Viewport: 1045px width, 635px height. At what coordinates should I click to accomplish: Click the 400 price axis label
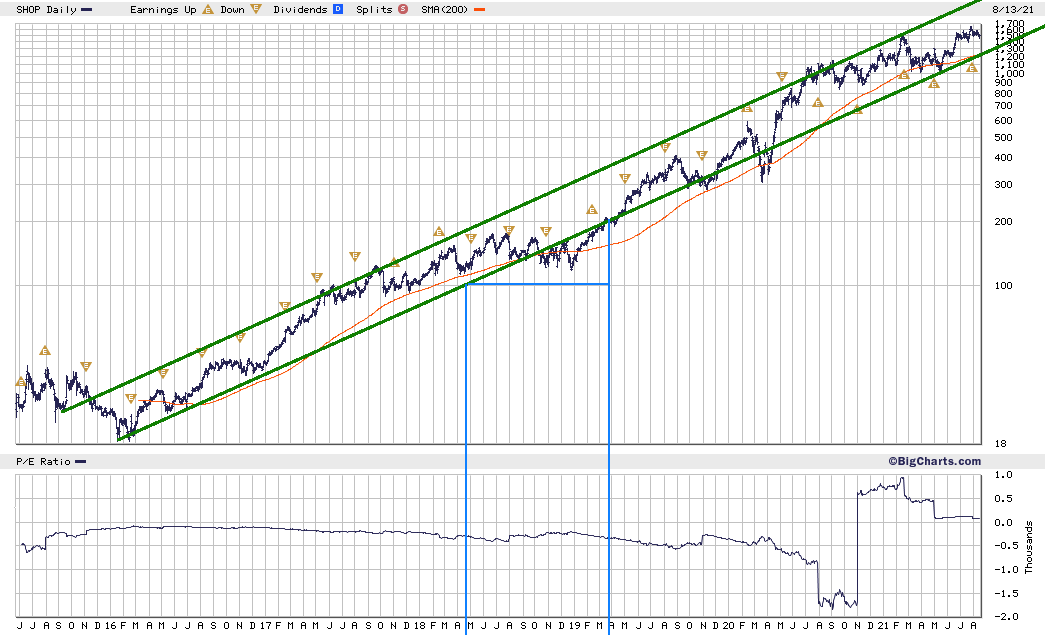(x=1003, y=158)
